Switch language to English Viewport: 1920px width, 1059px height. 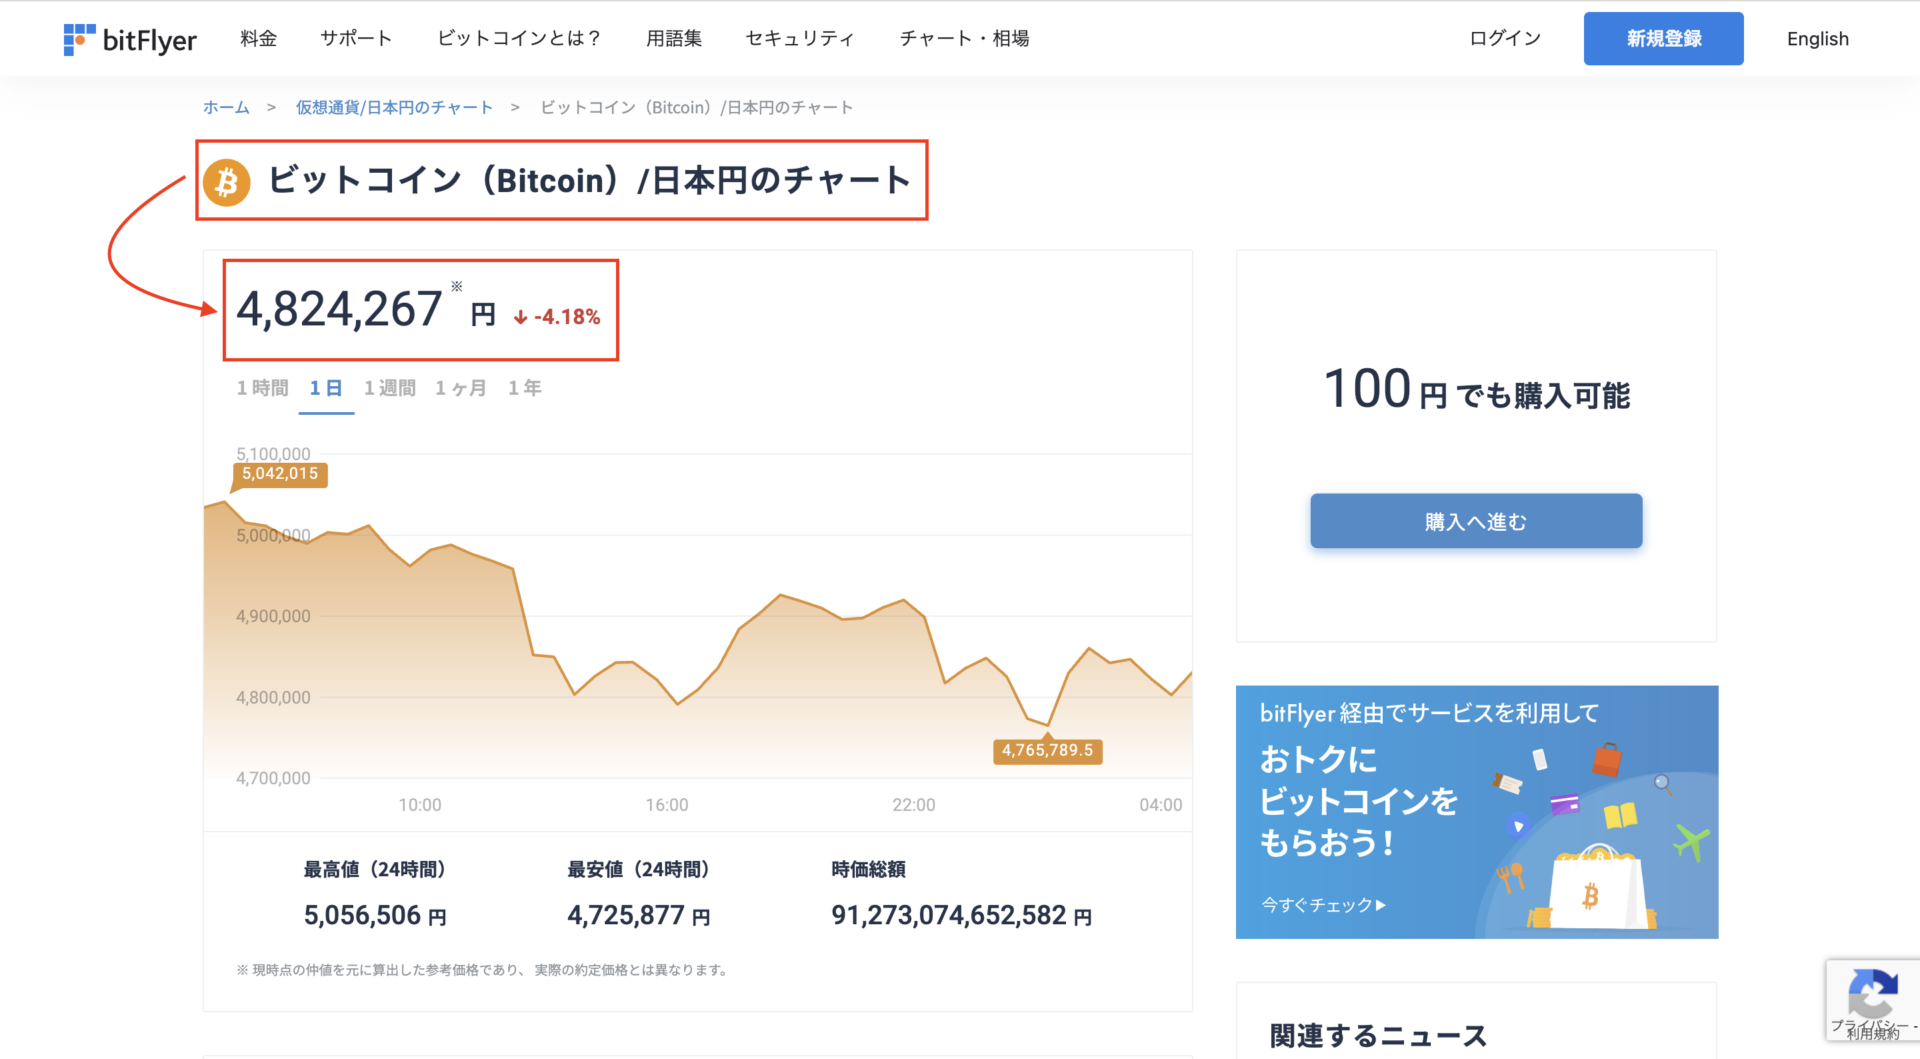(x=1818, y=39)
